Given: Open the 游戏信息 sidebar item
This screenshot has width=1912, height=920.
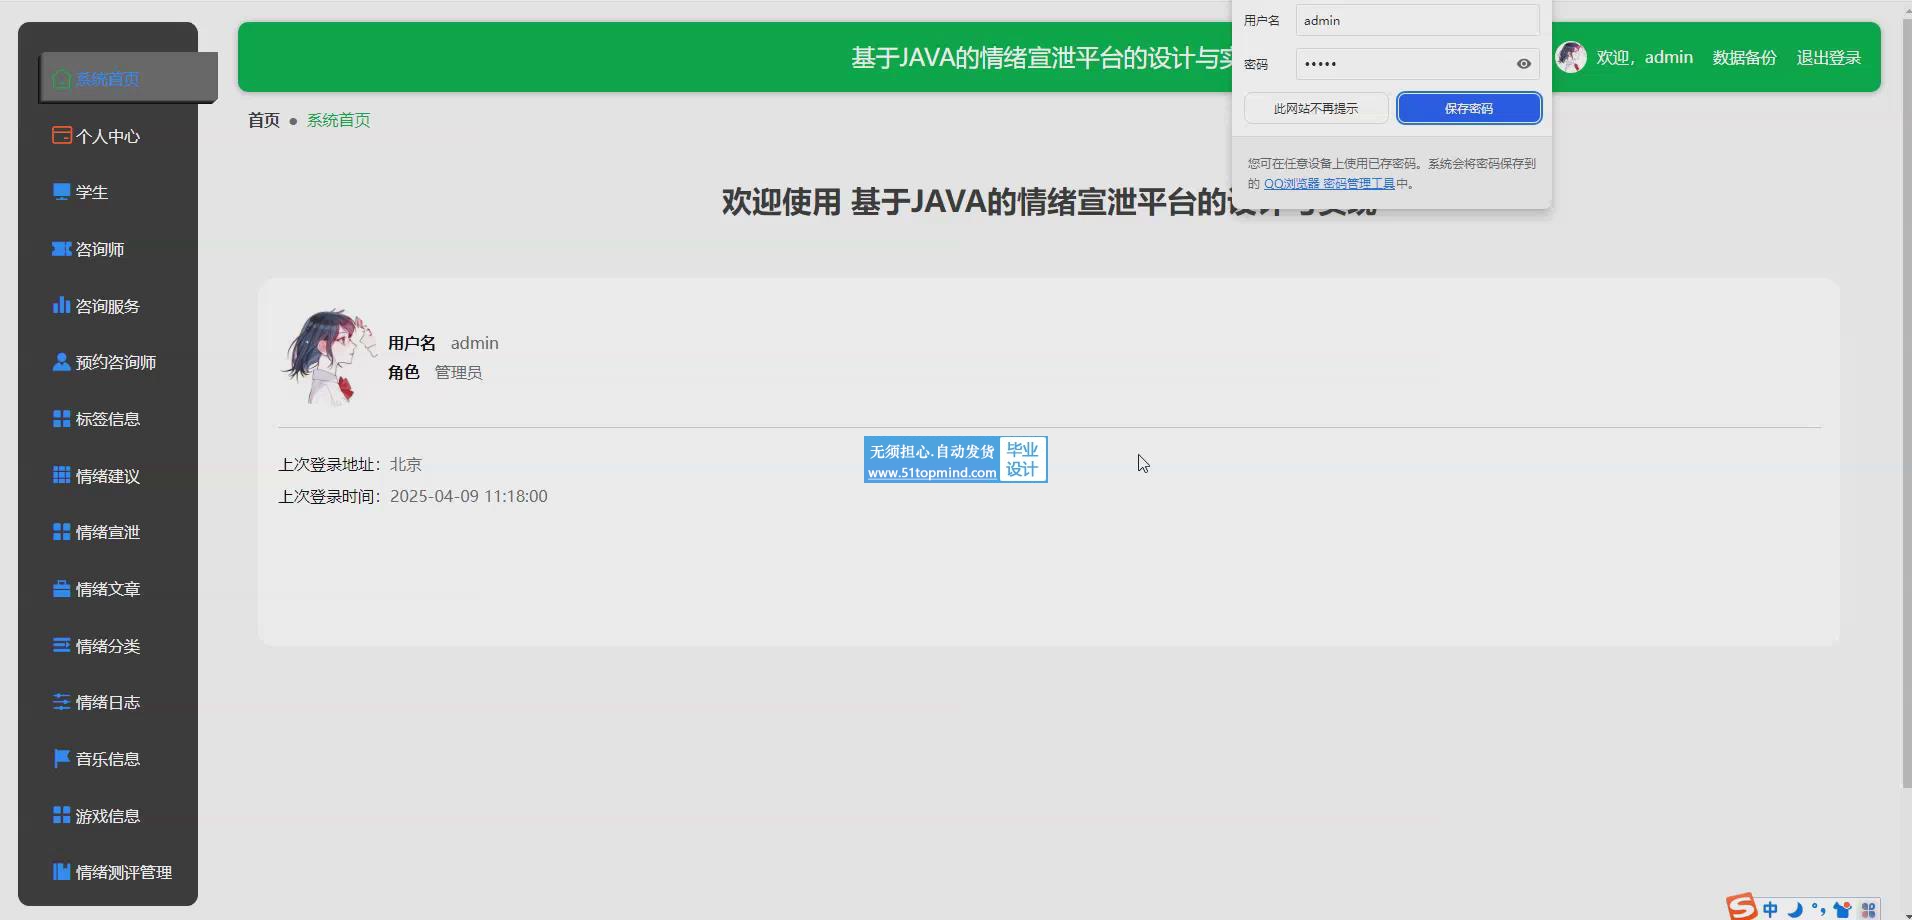Looking at the screenshot, I should (107, 816).
